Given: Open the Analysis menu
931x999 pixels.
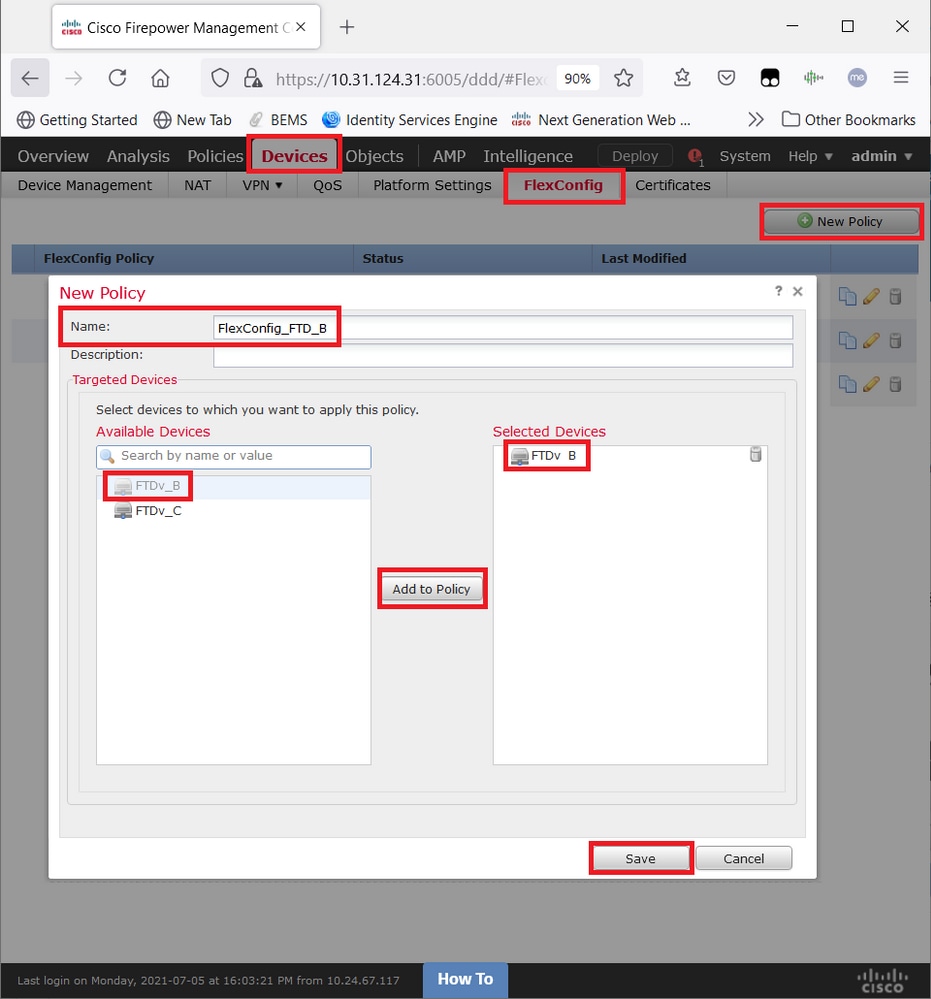Looking at the screenshot, I should 138,156.
